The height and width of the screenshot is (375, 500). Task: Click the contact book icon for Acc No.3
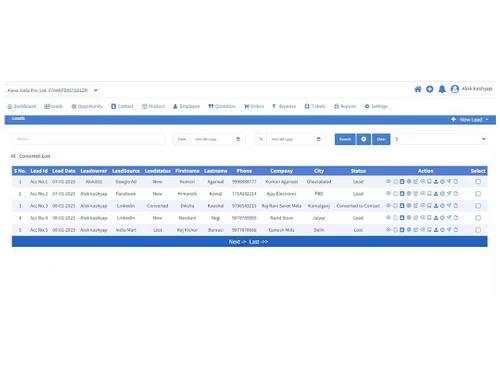[x=402, y=206]
